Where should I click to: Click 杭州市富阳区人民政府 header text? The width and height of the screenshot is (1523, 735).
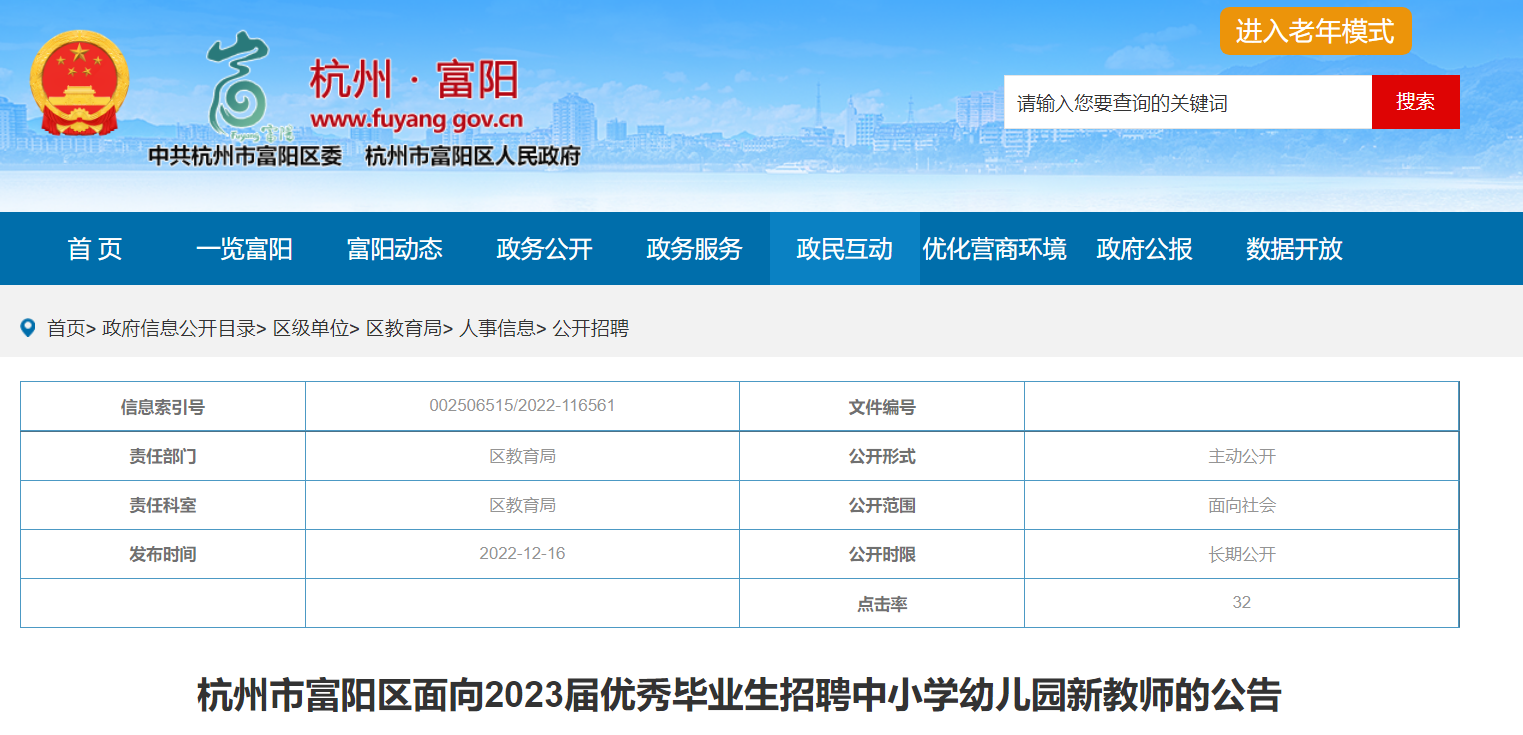[x=473, y=156]
